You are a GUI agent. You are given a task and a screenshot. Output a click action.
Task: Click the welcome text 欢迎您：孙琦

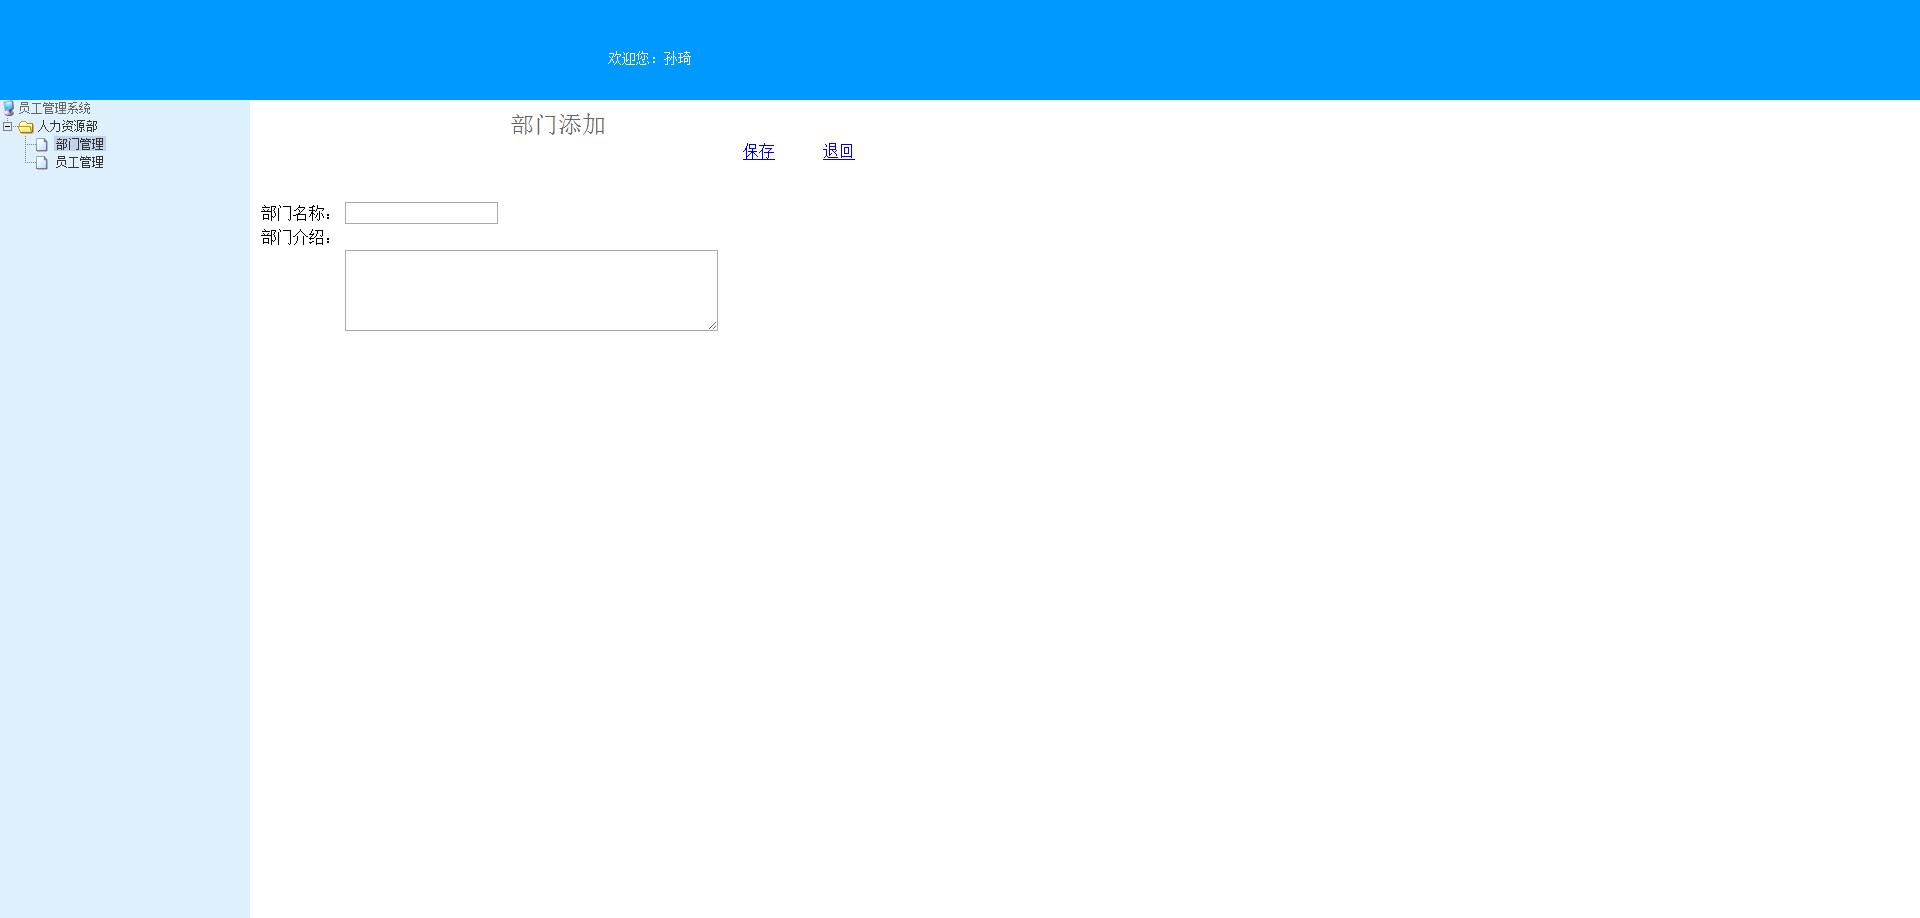pos(650,59)
